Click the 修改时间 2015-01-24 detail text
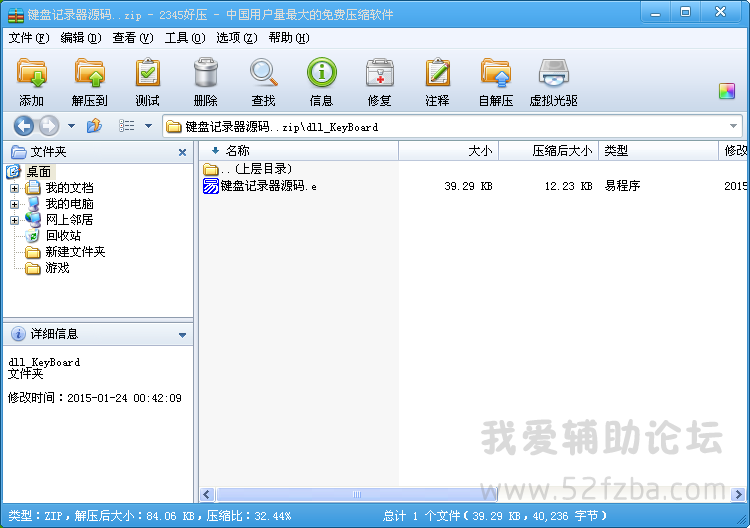This screenshot has height=528, width=750. pos(95,398)
